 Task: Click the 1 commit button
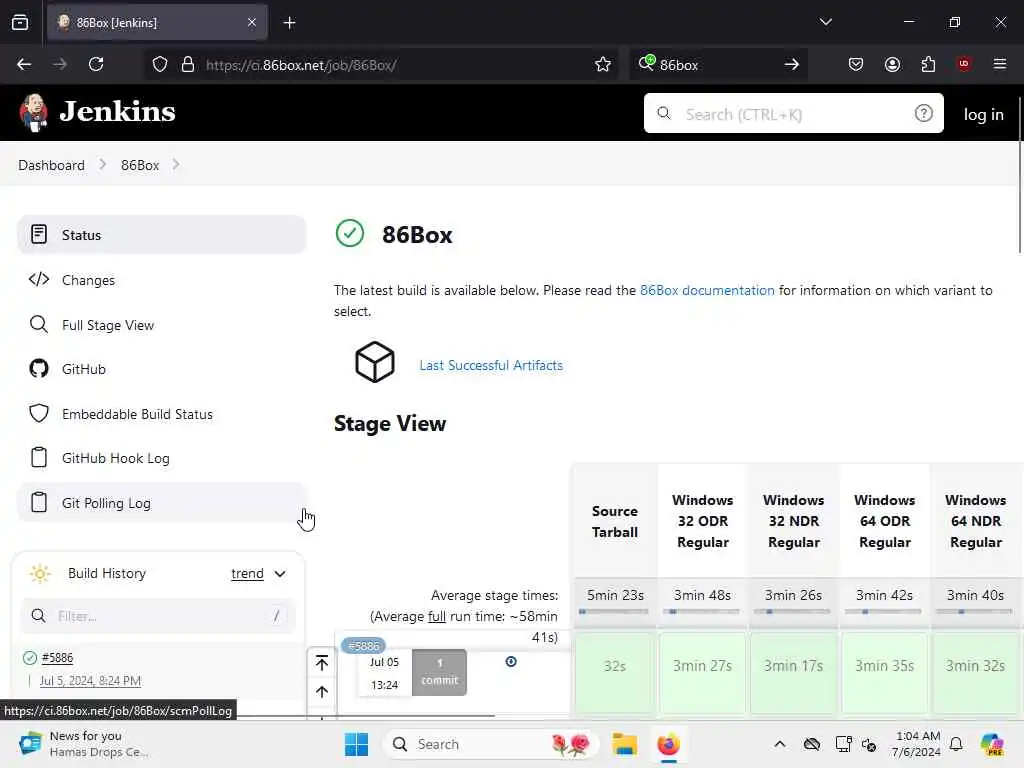click(x=440, y=672)
